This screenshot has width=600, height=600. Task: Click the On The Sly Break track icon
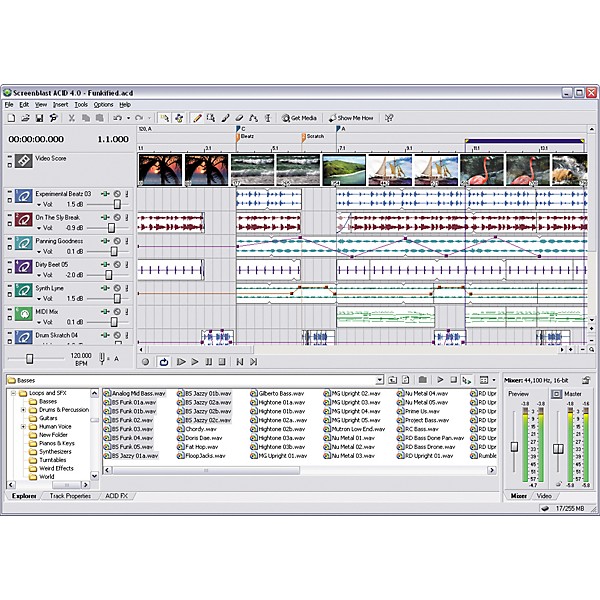tap(24, 220)
